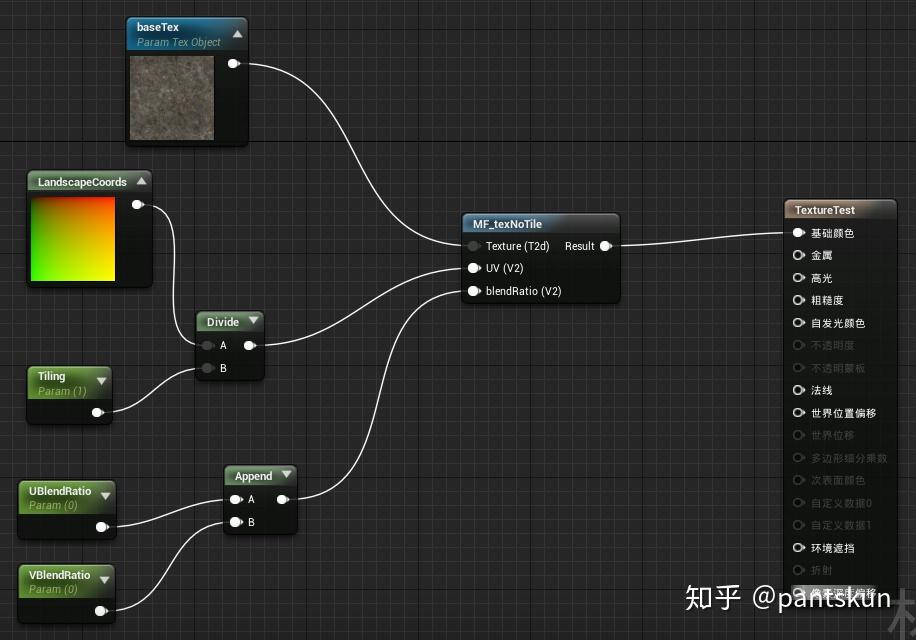This screenshot has height=640, width=916.
Task: Click the 高光 input pin
Action: click(x=799, y=278)
